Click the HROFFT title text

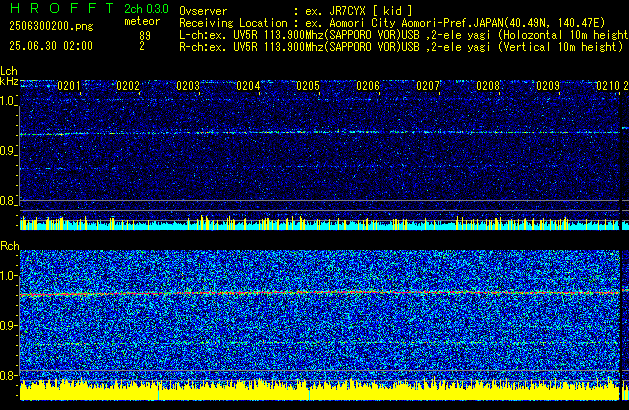(62, 8)
